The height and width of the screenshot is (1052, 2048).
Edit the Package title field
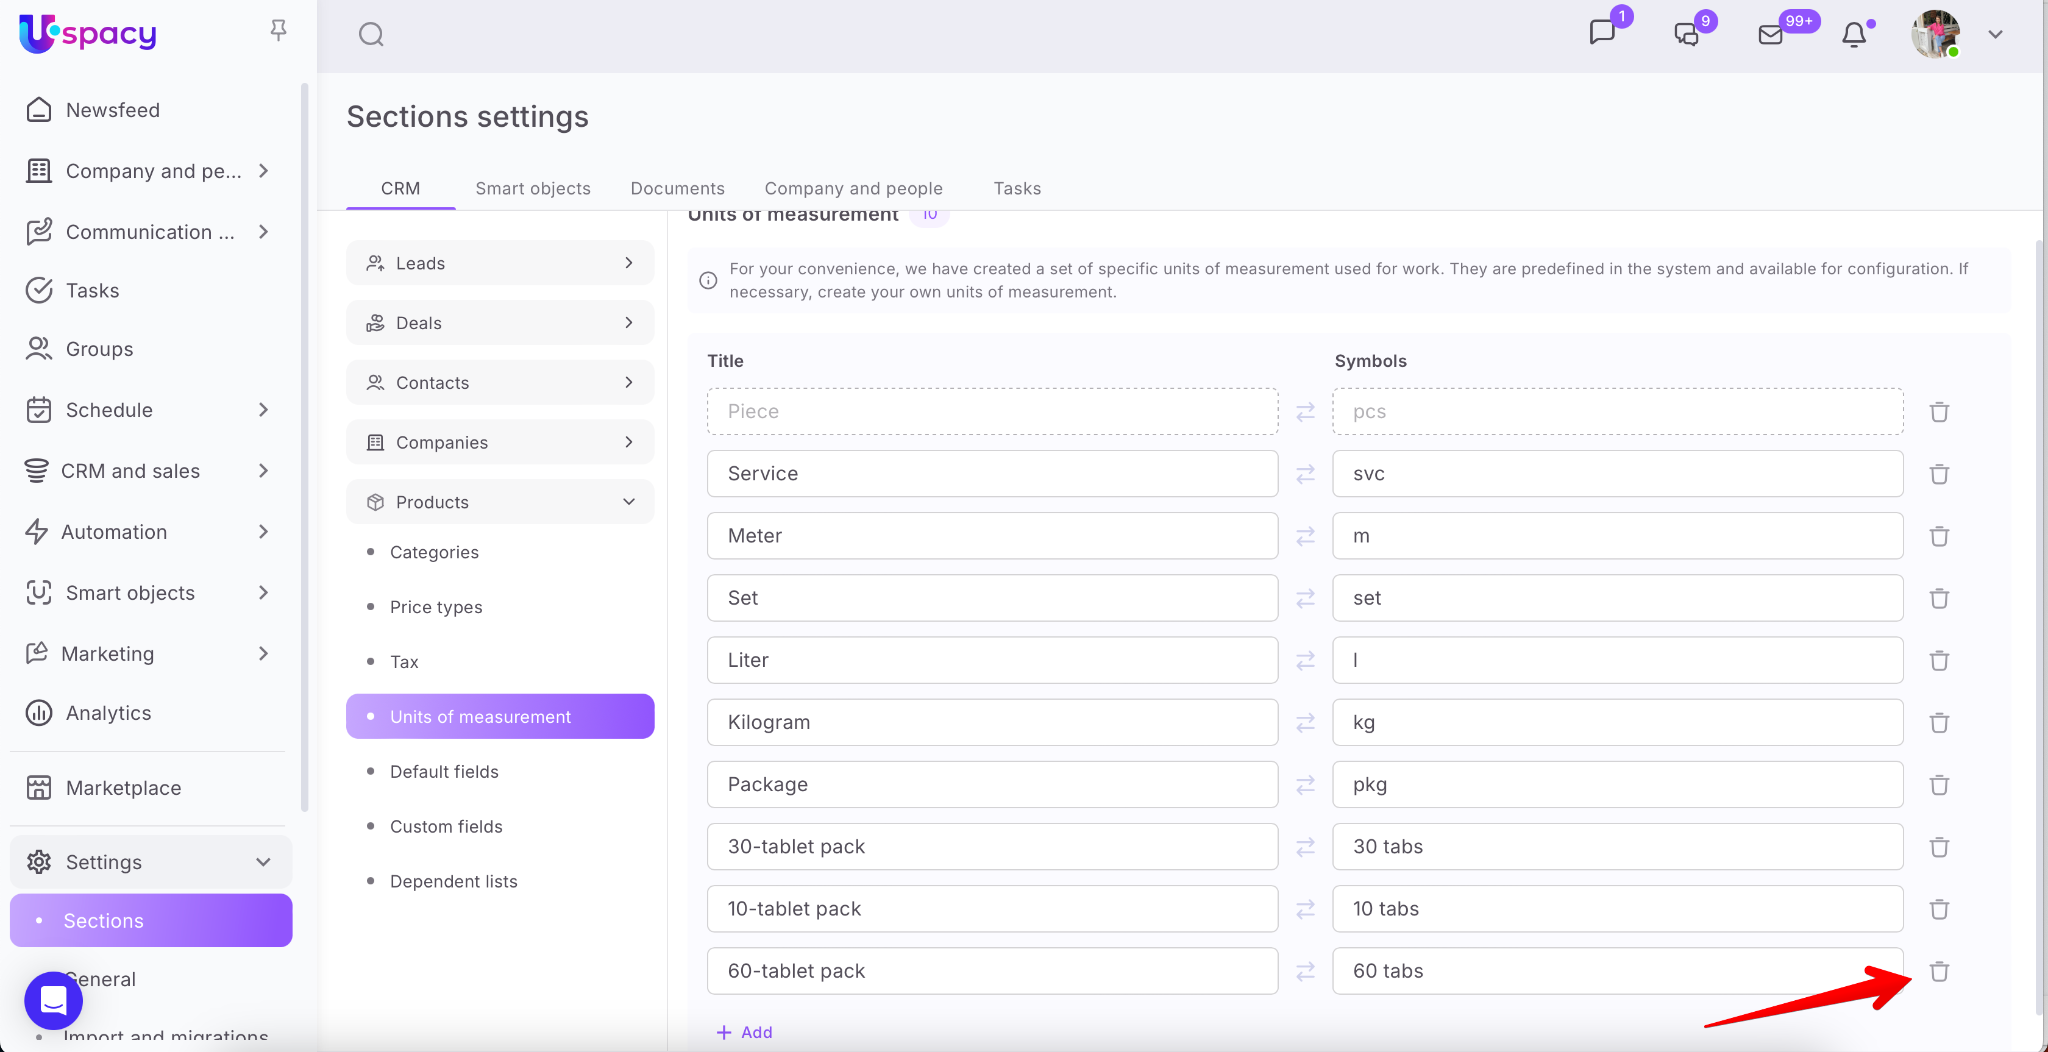coord(992,785)
